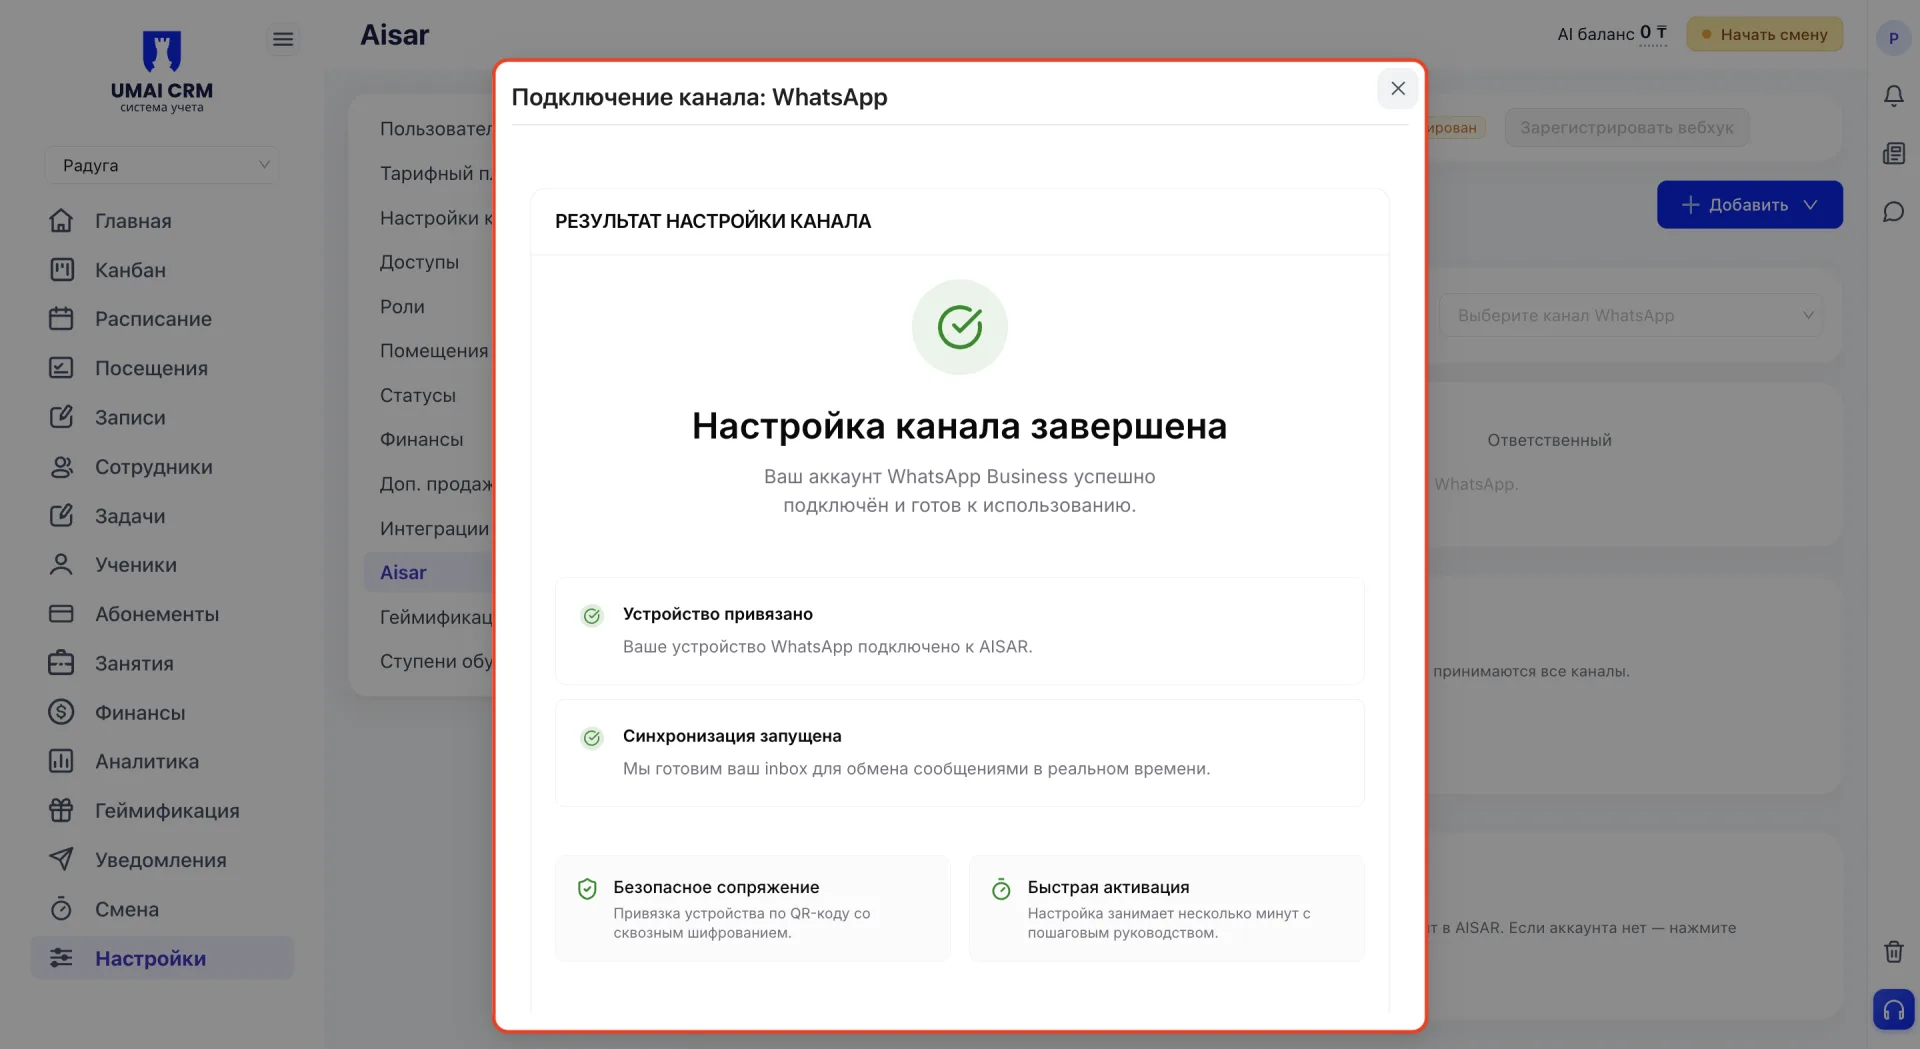The height and width of the screenshot is (1049, 1920).
Task: Click the Настройки sliders icon
Action: click(61, 958)
